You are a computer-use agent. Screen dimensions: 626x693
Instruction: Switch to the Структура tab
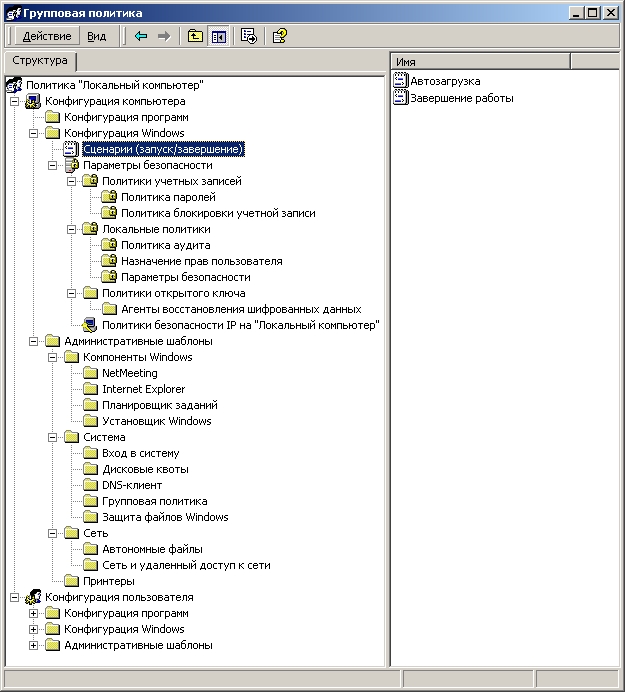40,61
